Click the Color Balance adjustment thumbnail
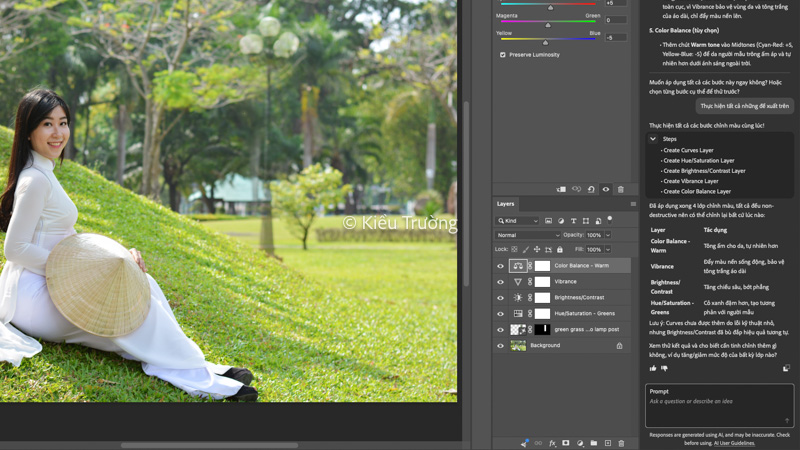 pos(518,266)
